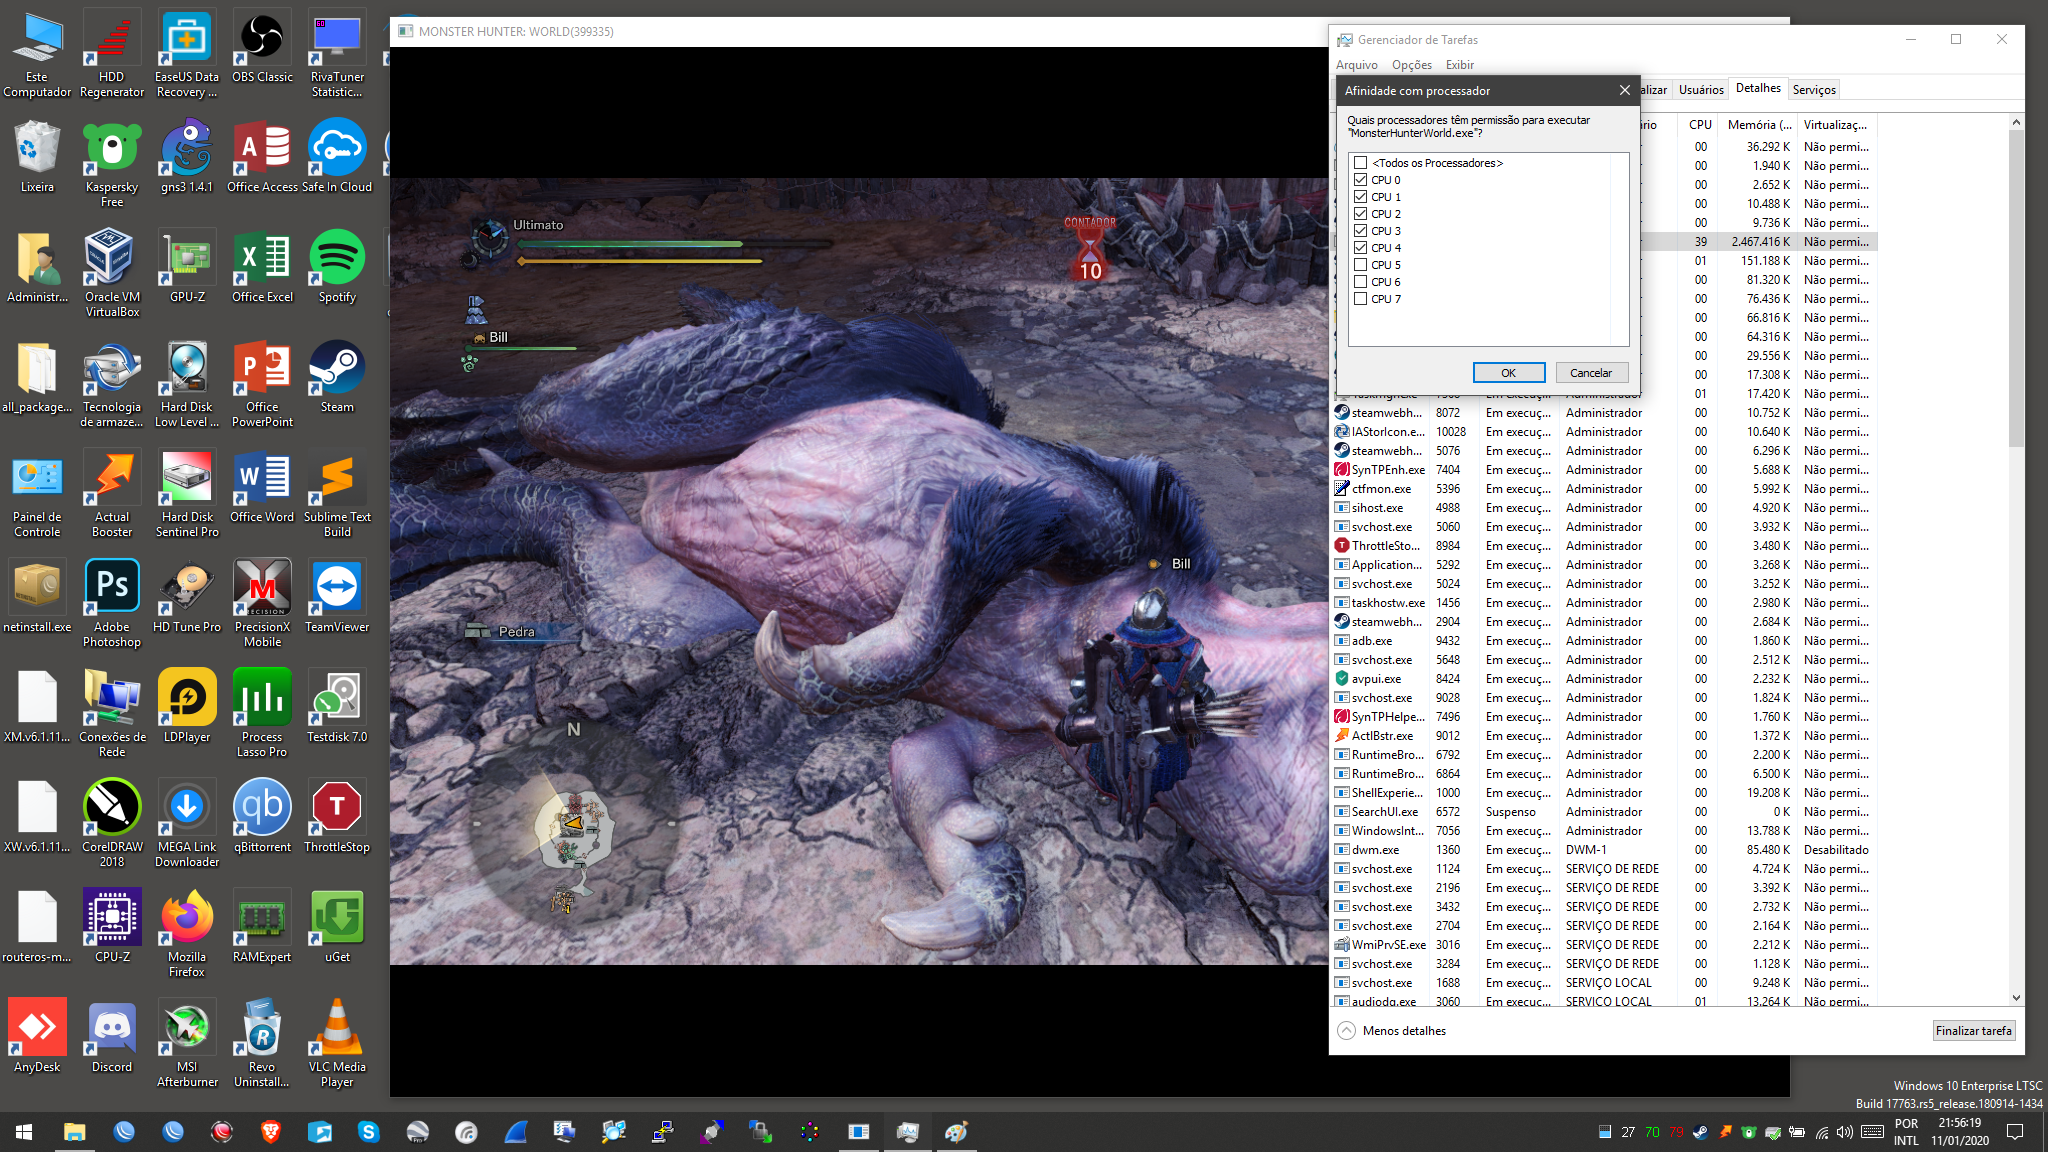The width and height of the screenshot is (2048, 1152).
Task: Open the notification center in taskbar
Action: (x=2016, y=1132)
